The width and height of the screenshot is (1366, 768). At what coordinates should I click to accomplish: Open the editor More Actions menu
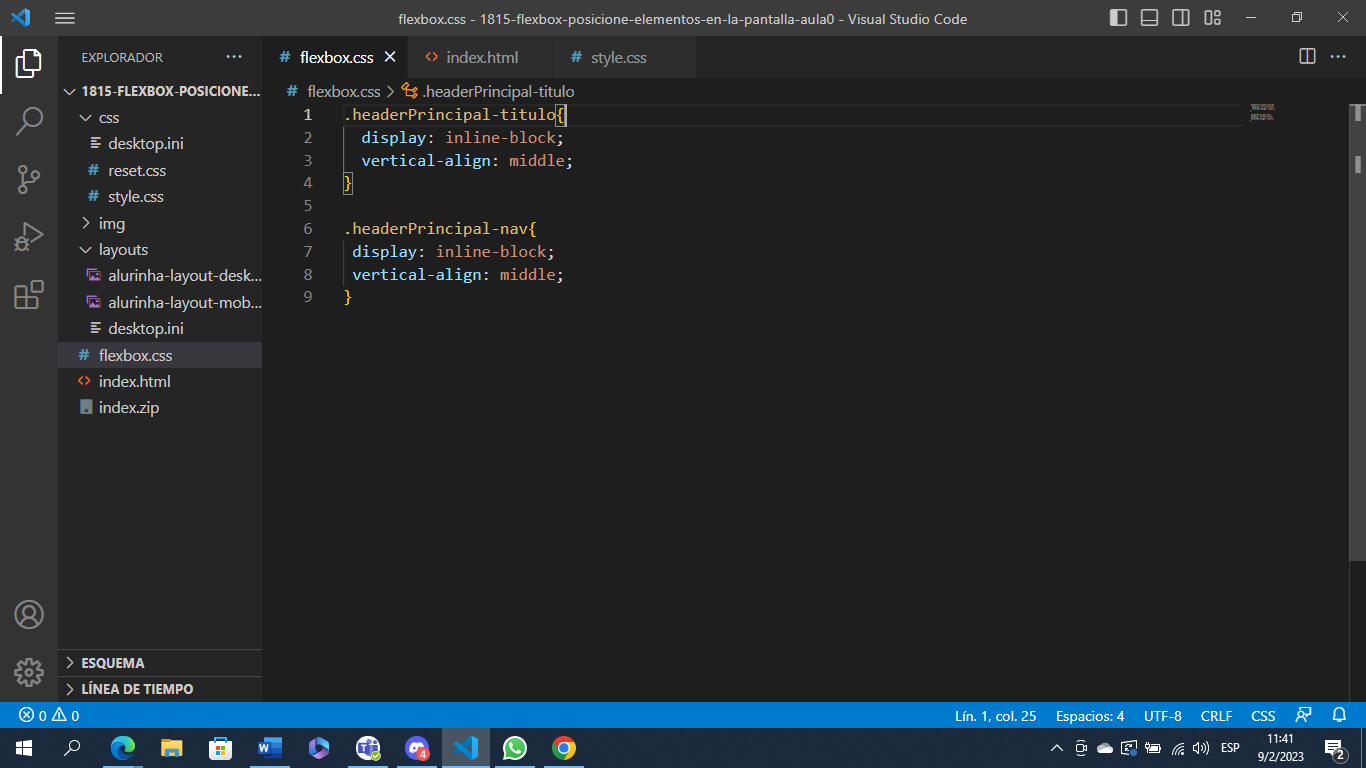[x=1338, y=57]
